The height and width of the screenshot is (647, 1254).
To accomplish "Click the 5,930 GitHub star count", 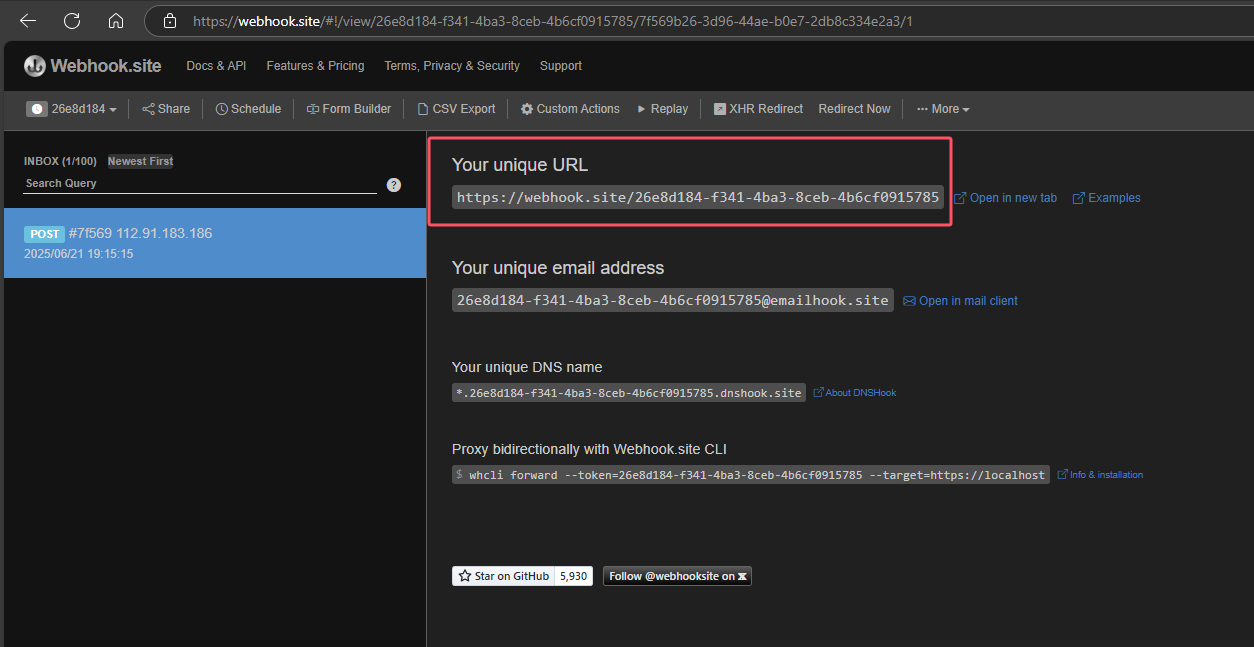I will point(574,576).
